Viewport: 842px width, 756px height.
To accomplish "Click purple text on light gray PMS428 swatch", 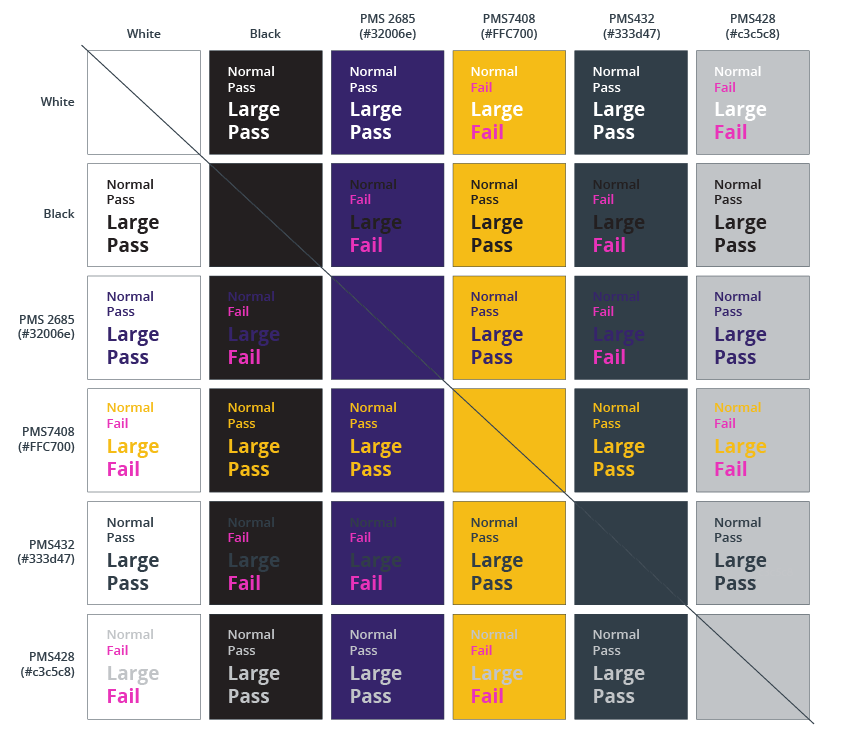I will point(752,327).
